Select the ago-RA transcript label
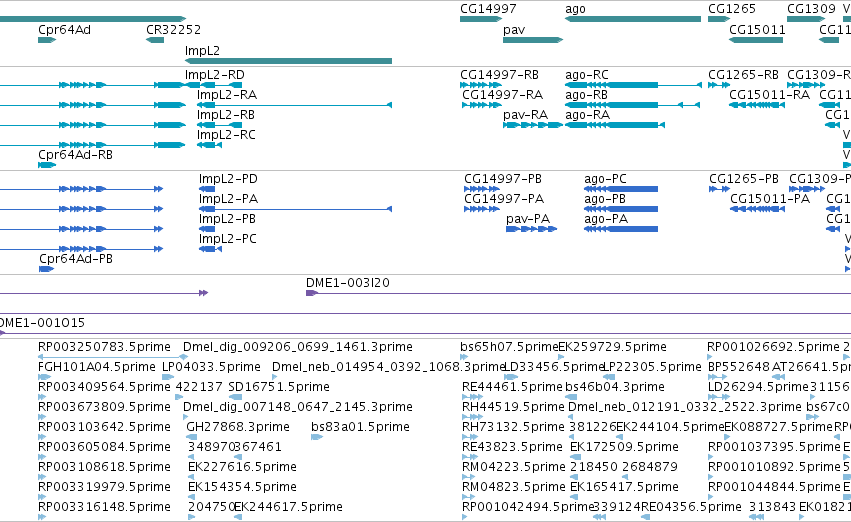Viewport: 851px width, 522px height. 587,115
